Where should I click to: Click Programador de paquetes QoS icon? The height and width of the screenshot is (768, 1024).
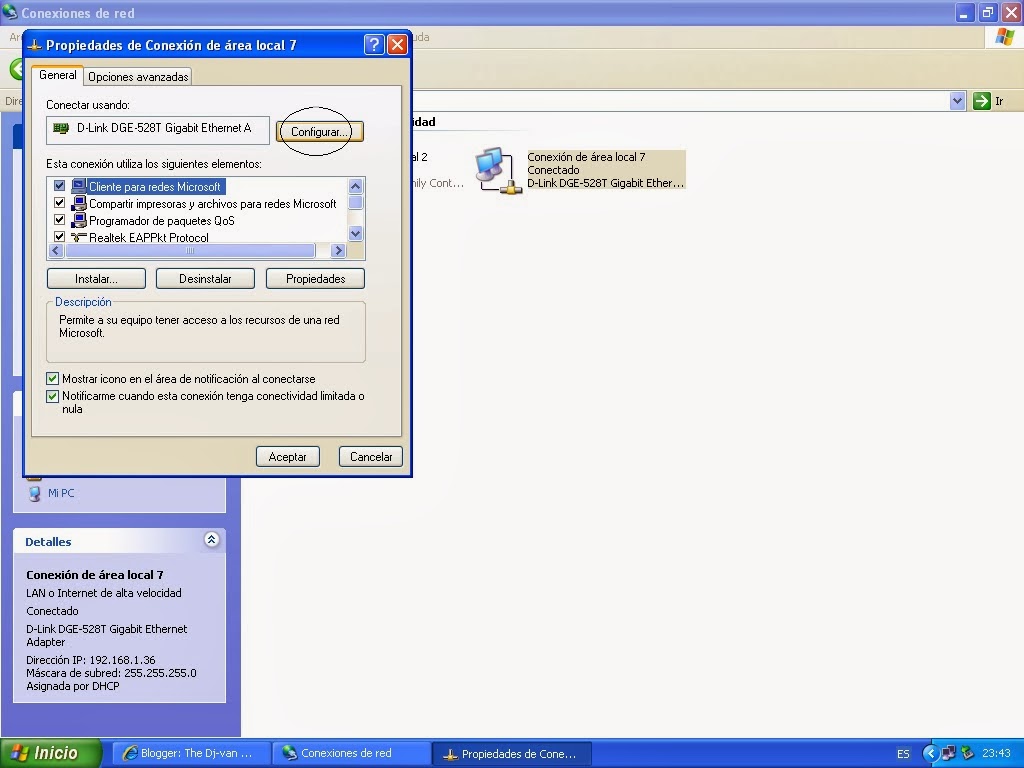click(x=78, y=220)
